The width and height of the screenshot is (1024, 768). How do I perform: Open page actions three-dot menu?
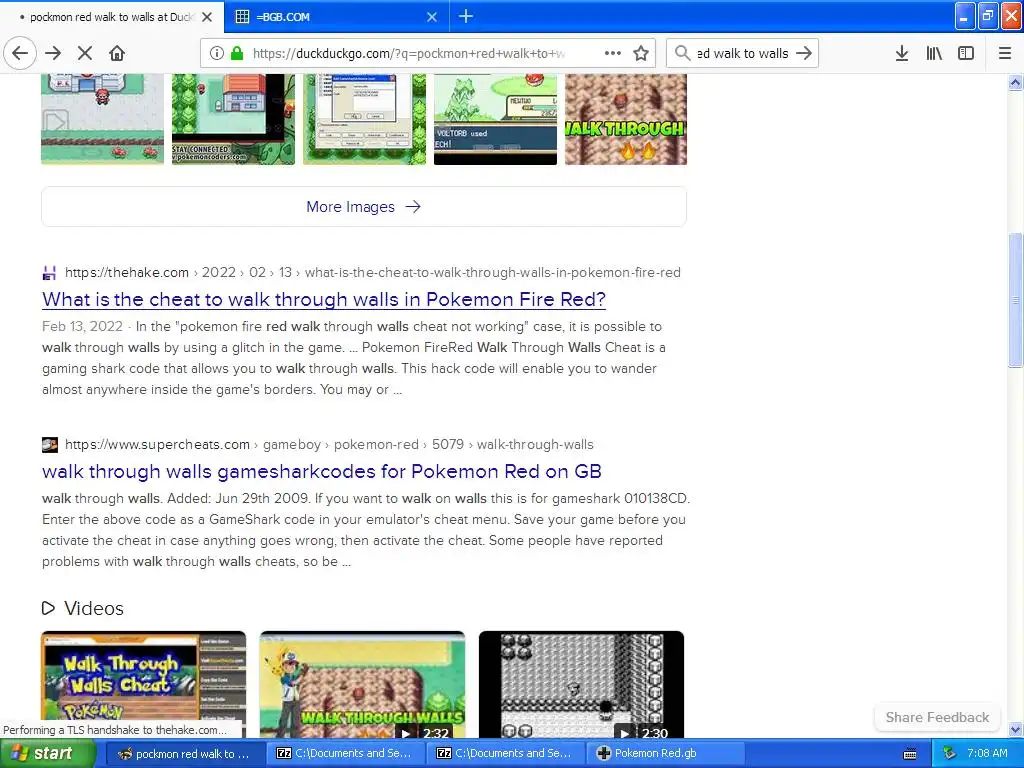click(x=613, y=53)
